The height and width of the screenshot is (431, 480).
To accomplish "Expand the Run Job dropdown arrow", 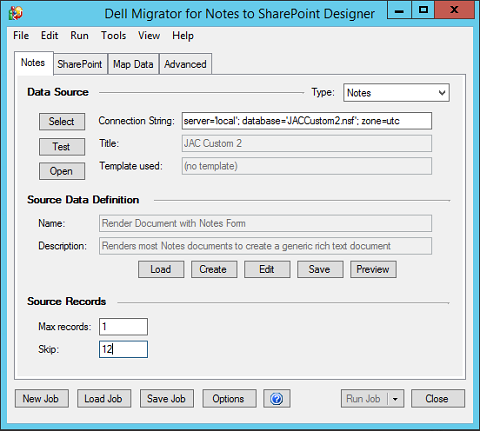I will 395,399.
